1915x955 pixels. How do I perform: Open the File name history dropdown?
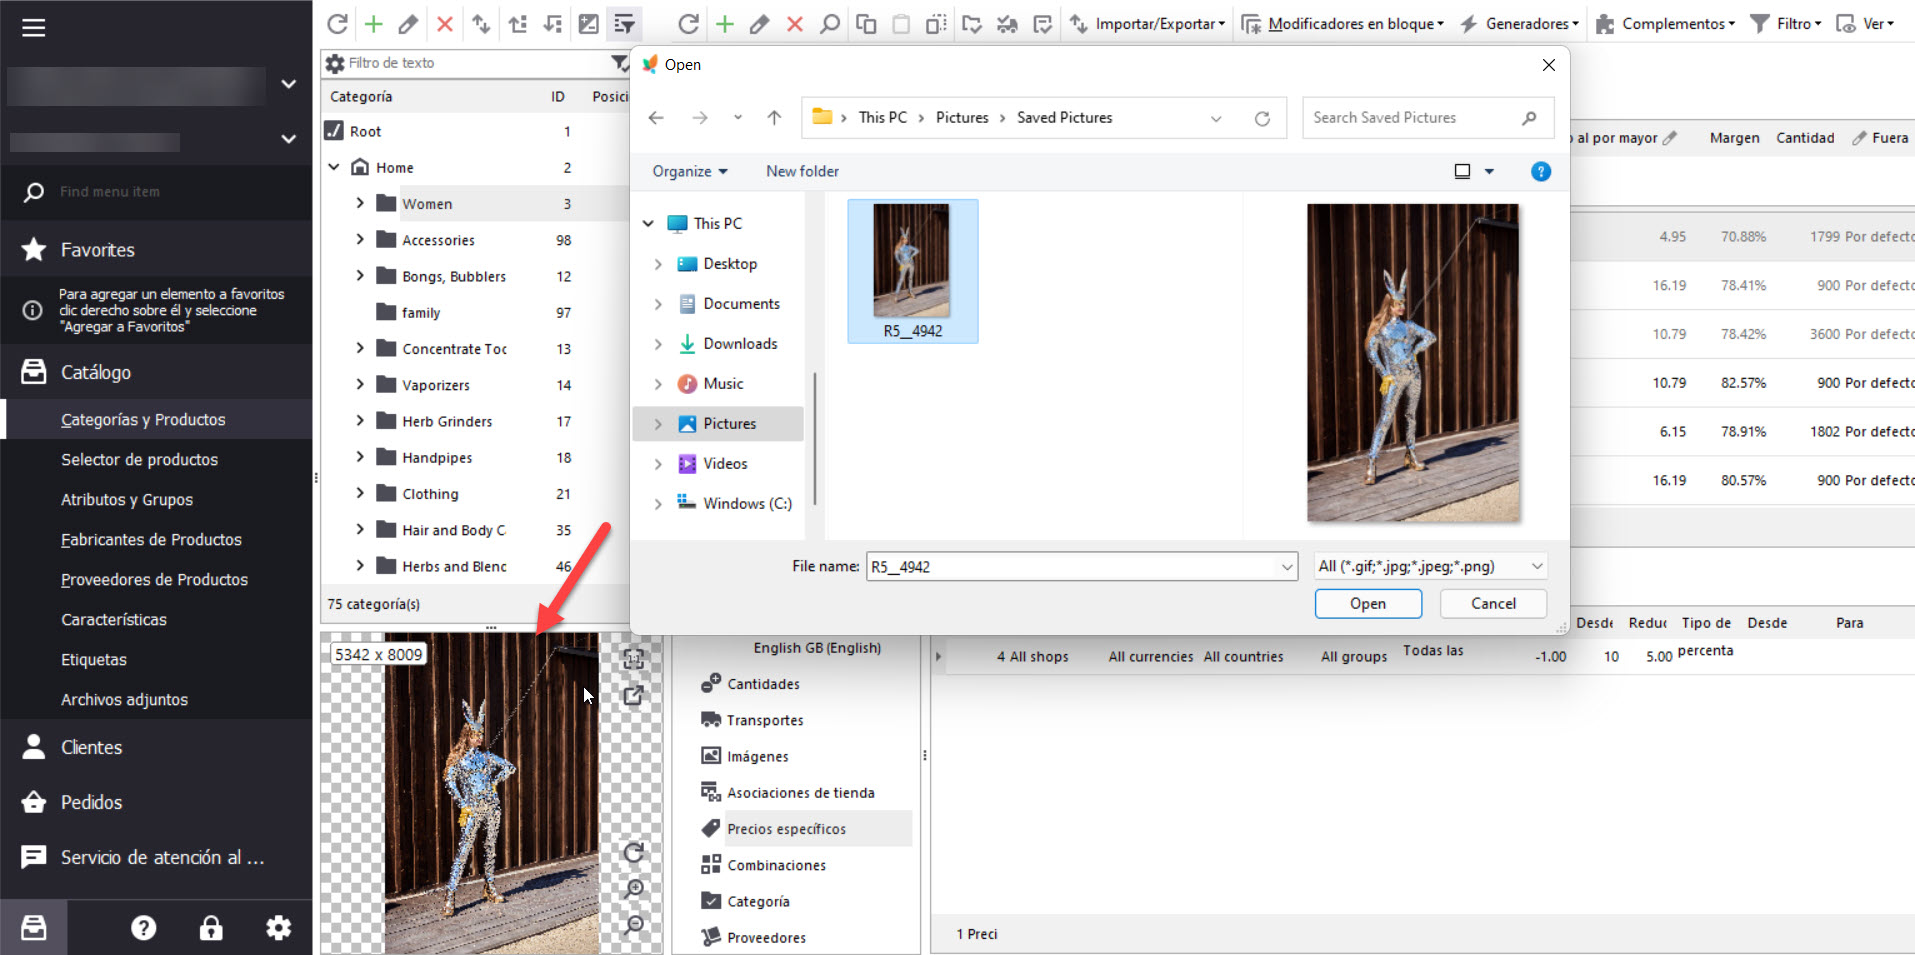click(x=1287, y=567)
